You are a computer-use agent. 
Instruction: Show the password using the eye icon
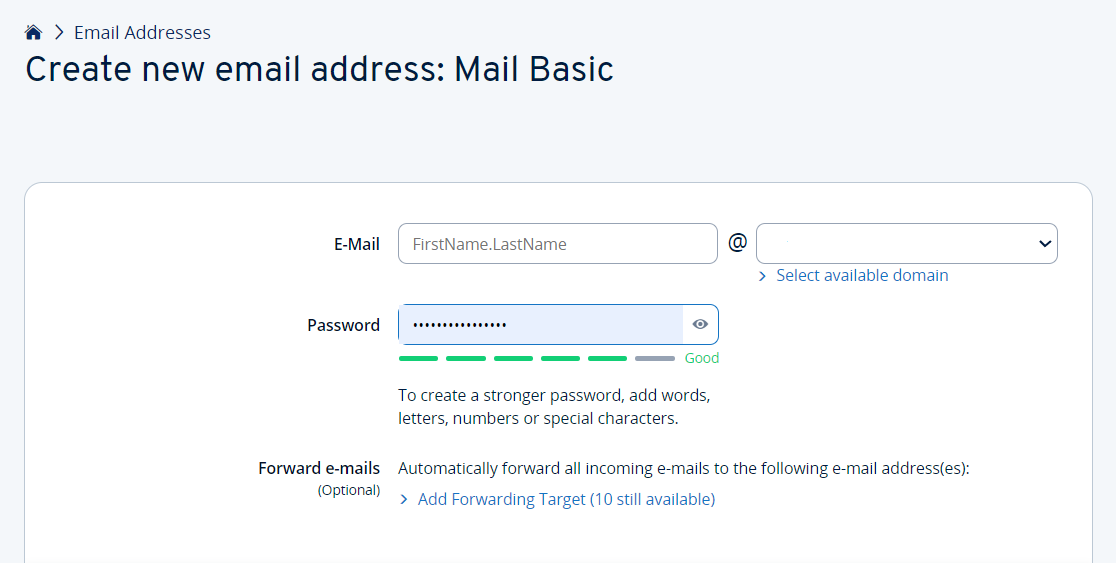(700, 324)
